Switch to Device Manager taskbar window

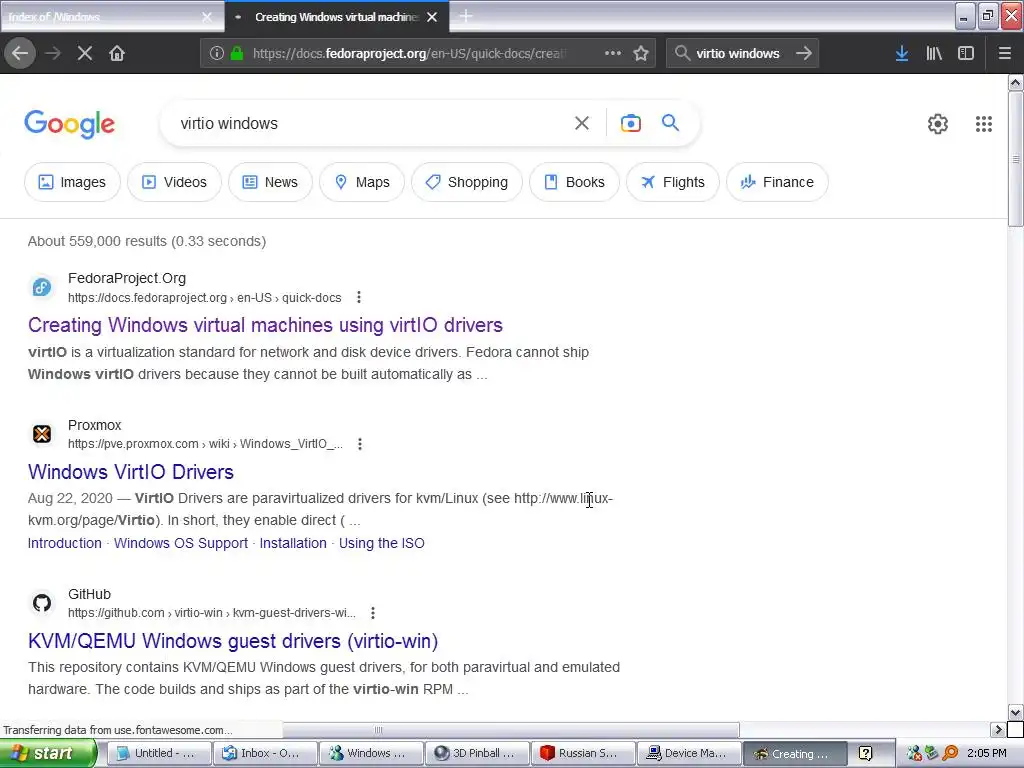click(690, 753)
